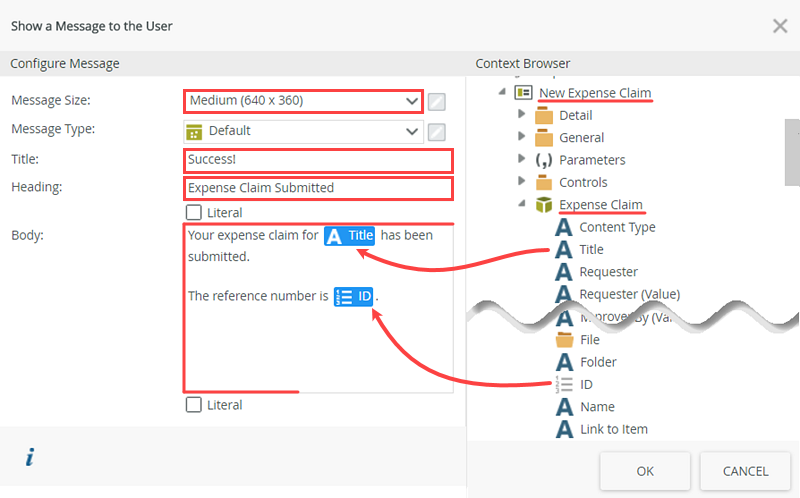800x498 pixels.
Task: Click the OK button
Action: coord(645,471)
